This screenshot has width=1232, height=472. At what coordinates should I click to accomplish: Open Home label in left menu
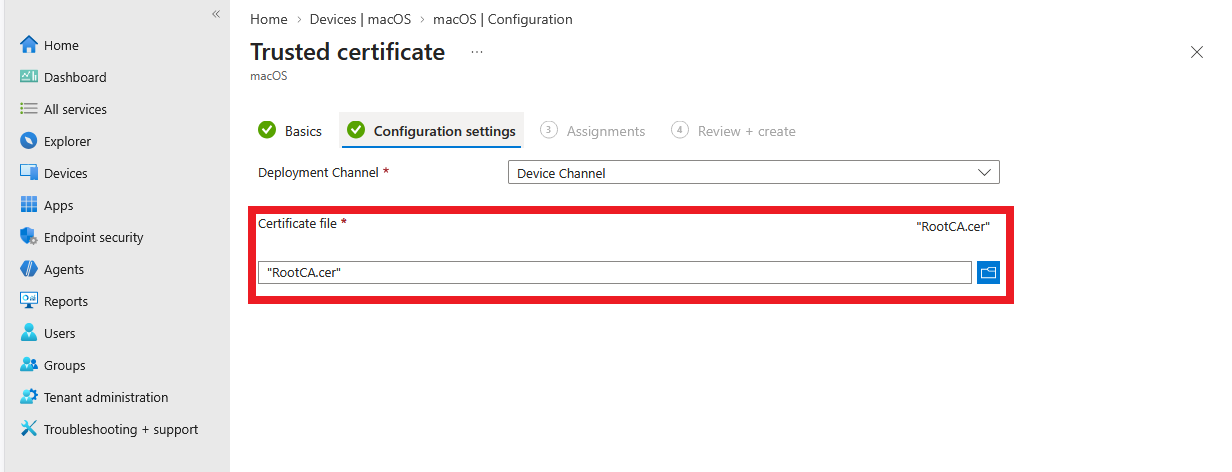click(x=61, y=45)
